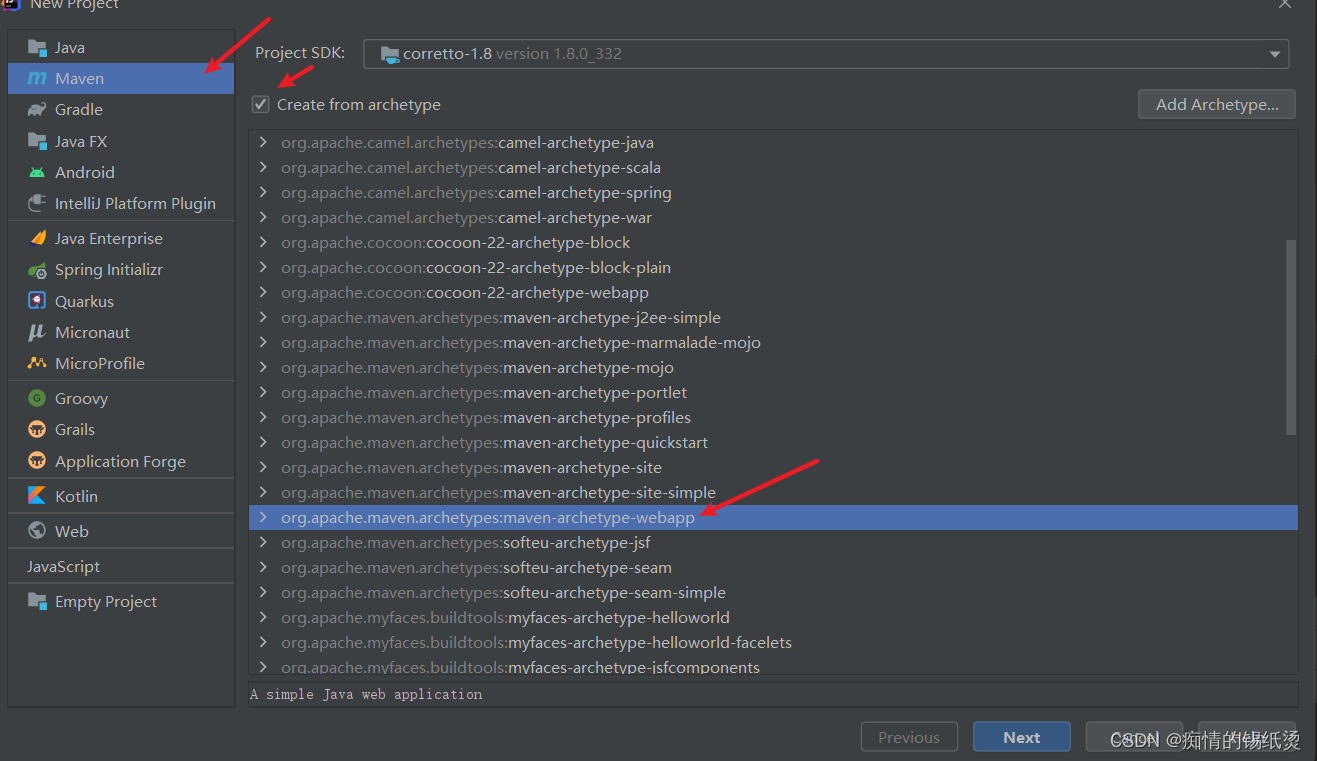Select camel-archetype-spring row

(773, 192)
